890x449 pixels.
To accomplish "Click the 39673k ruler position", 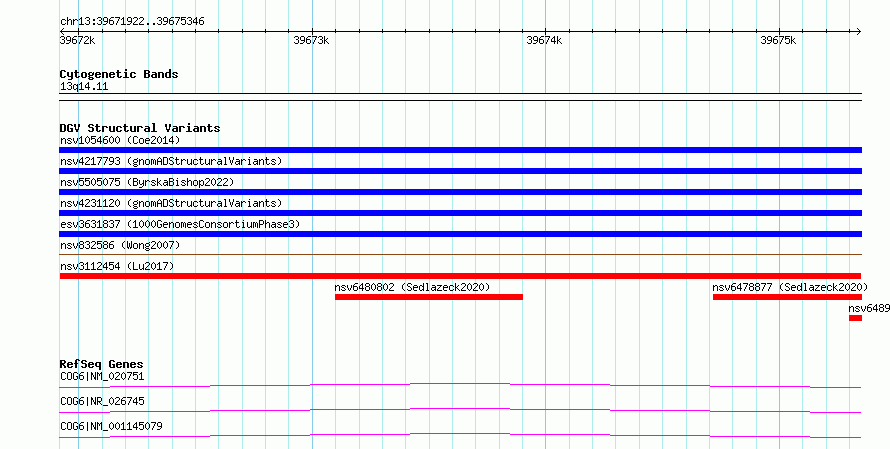I will click(311, 40).
